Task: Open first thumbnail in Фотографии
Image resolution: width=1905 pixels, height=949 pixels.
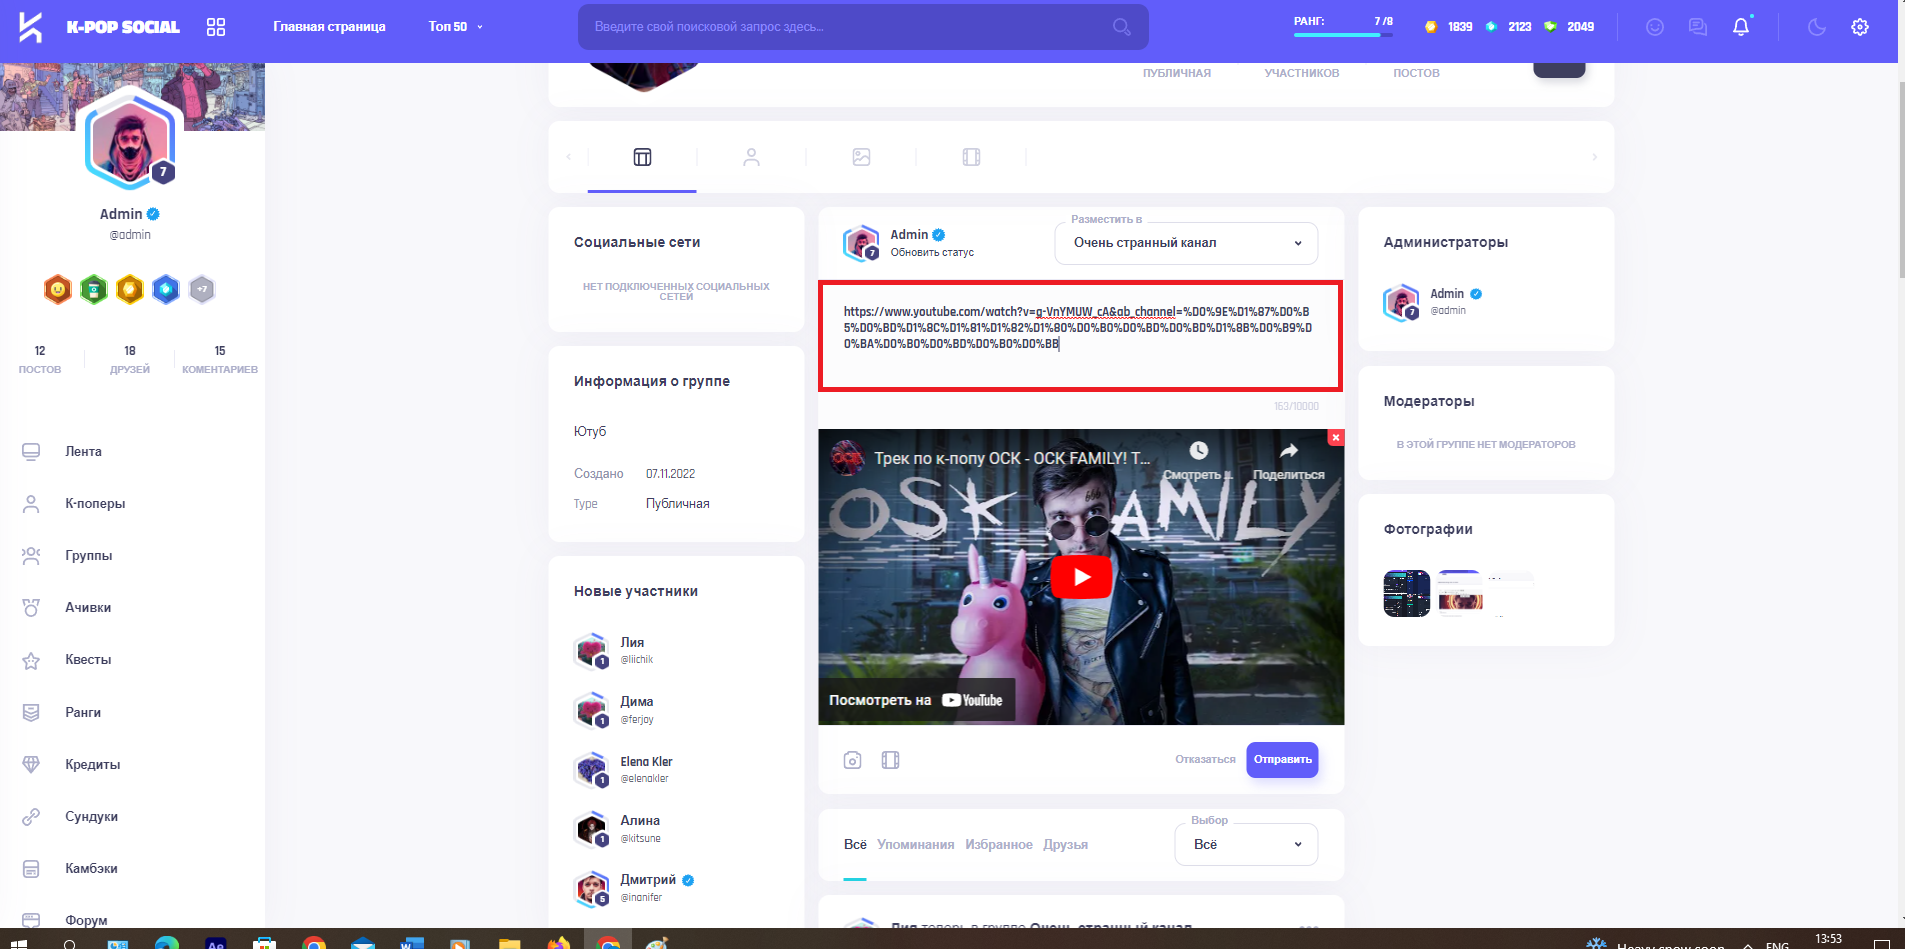Action: point(1406,594)
